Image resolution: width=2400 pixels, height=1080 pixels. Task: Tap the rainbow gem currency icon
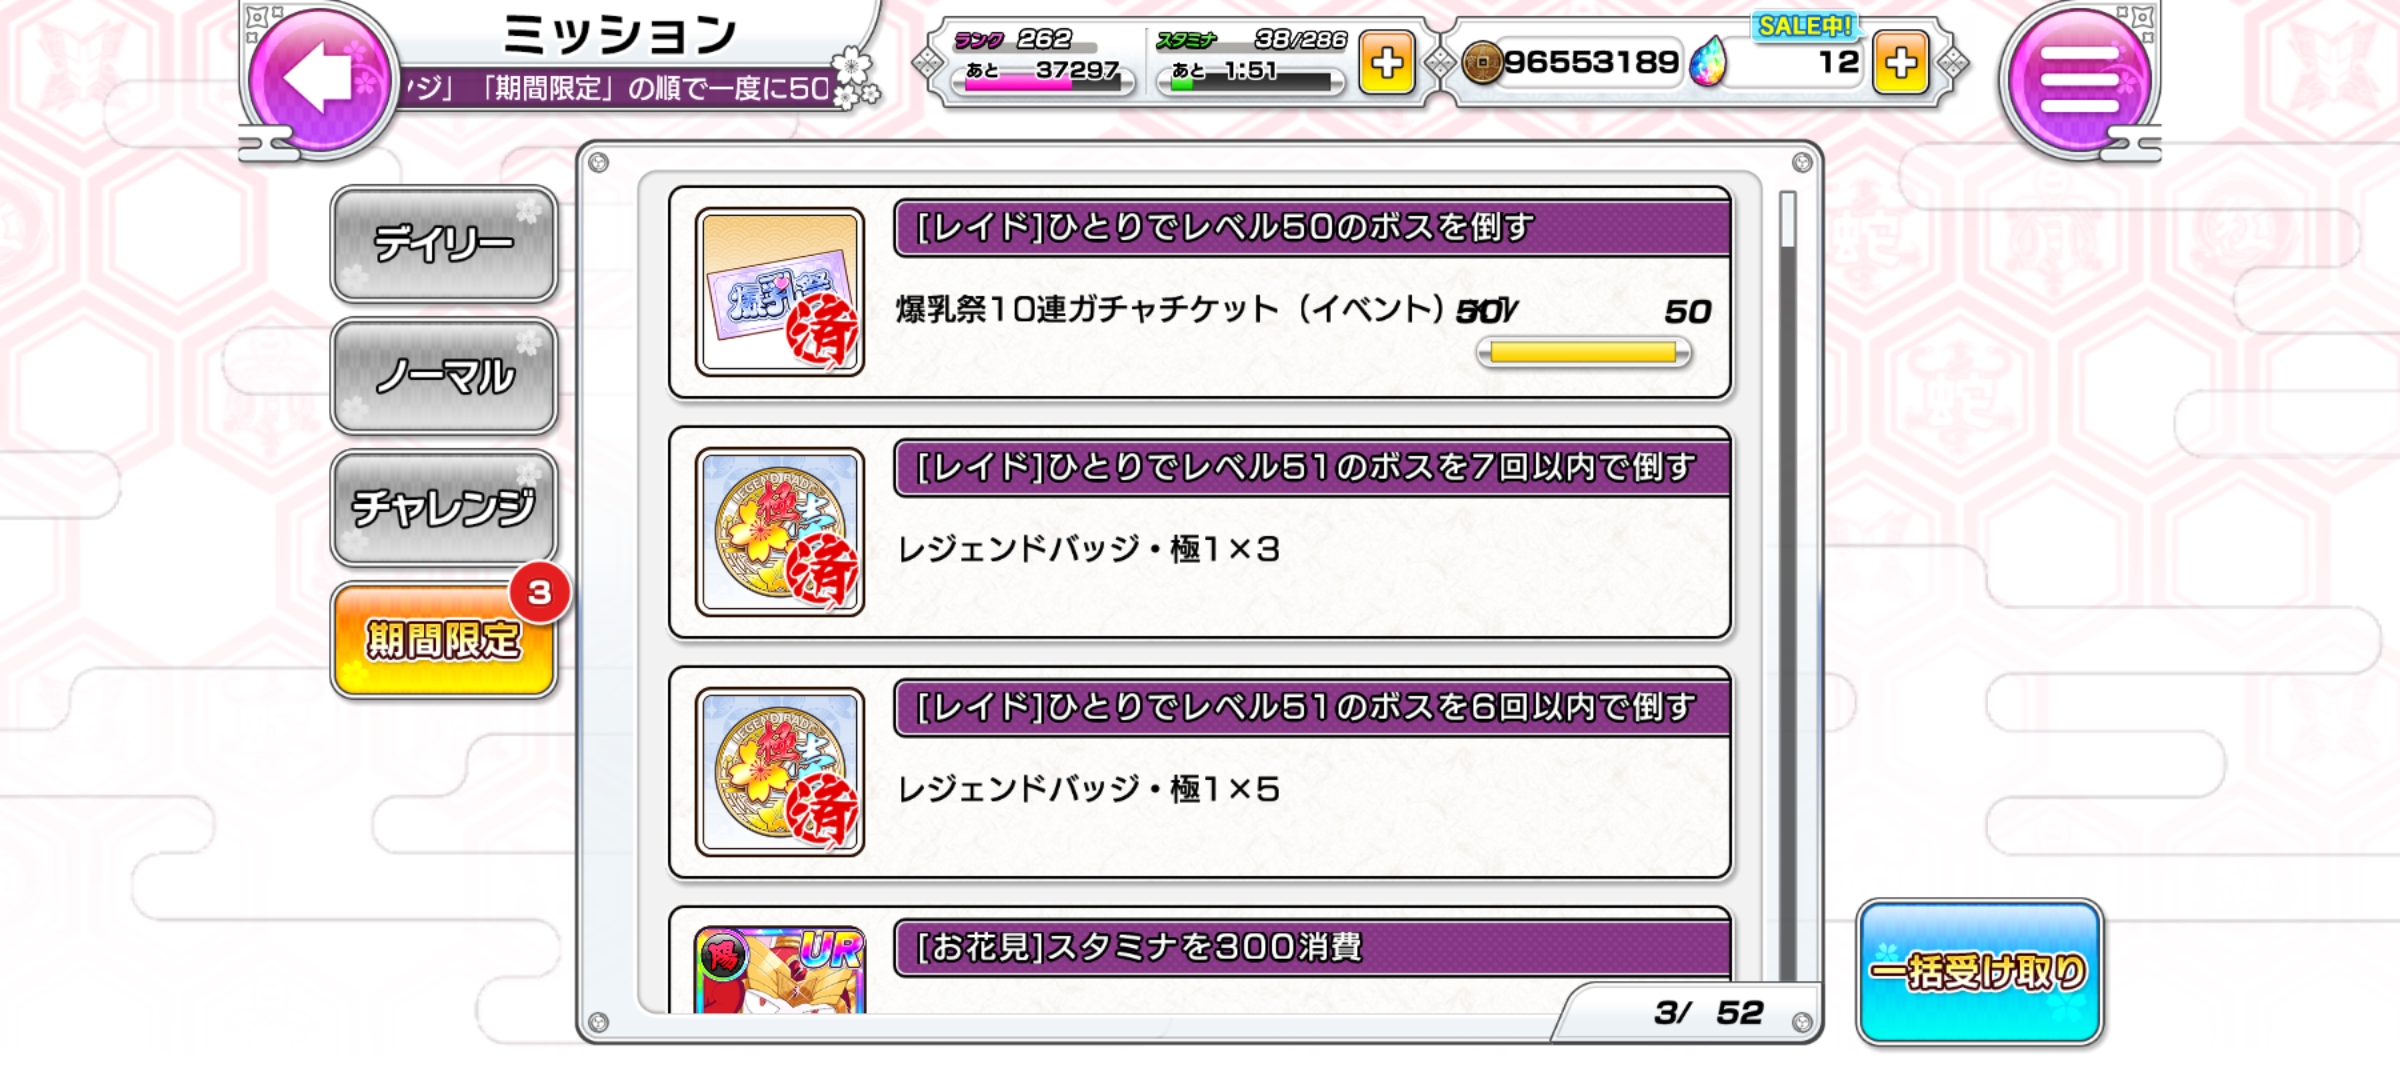(1708, 62)
